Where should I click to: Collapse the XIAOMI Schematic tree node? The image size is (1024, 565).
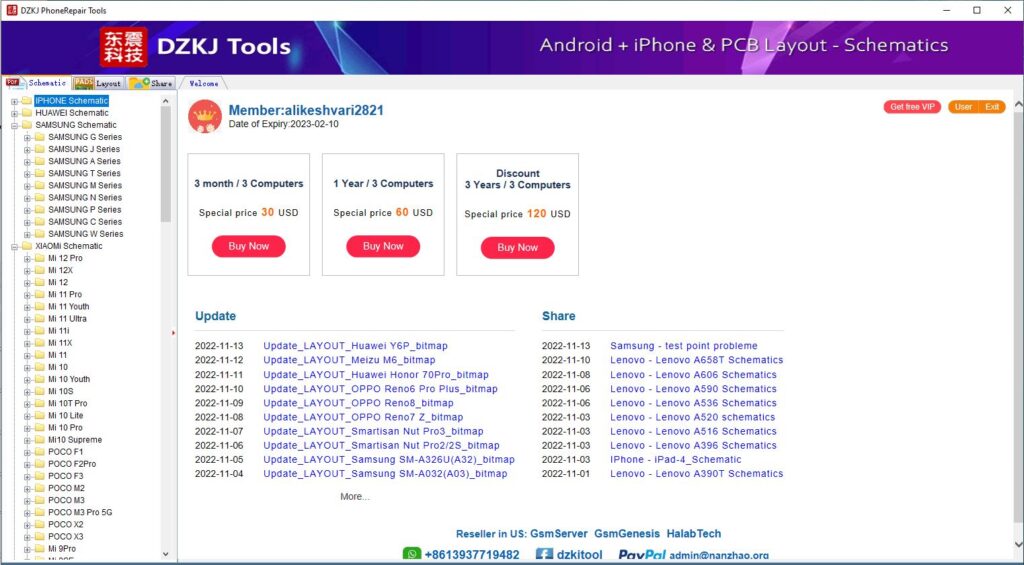point(14,246)
